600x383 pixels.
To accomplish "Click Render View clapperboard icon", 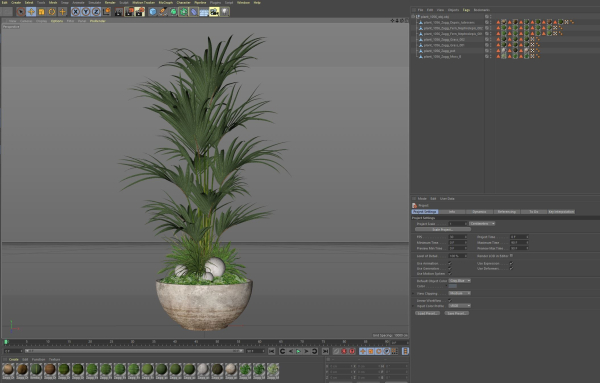I will click(x=119, y=12).
